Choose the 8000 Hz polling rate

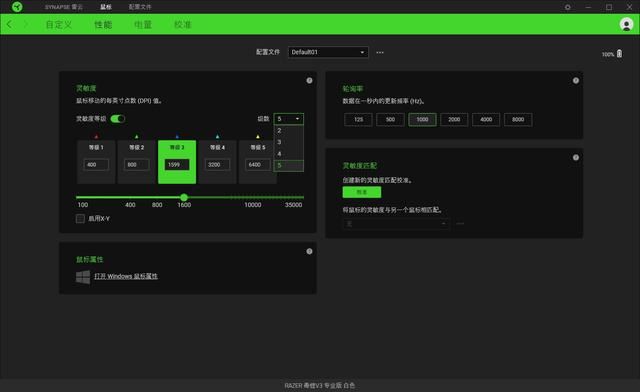[518, 120]
